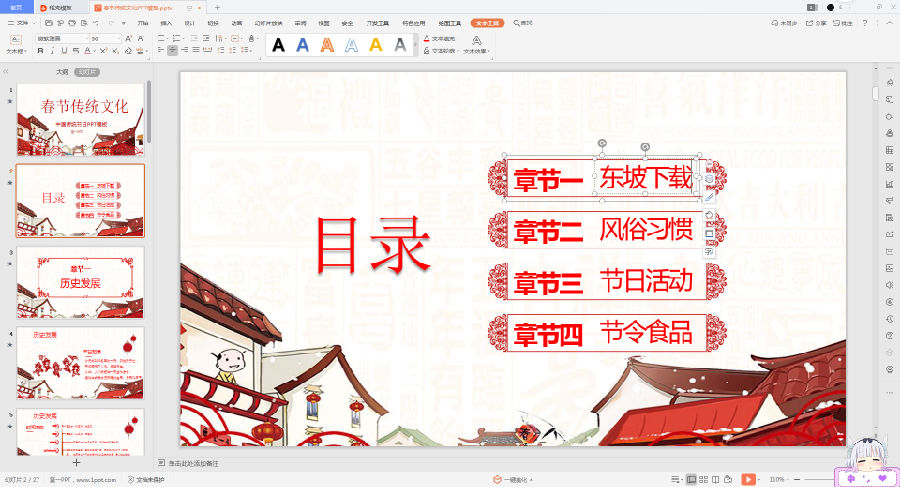
Task: Click the cloud sync status button
Action: [785, 23]
